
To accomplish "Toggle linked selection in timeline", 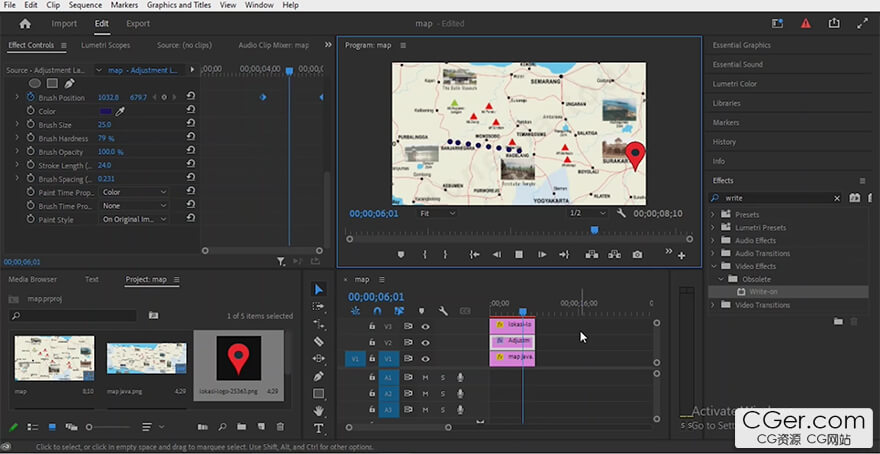I will (399, 311).
